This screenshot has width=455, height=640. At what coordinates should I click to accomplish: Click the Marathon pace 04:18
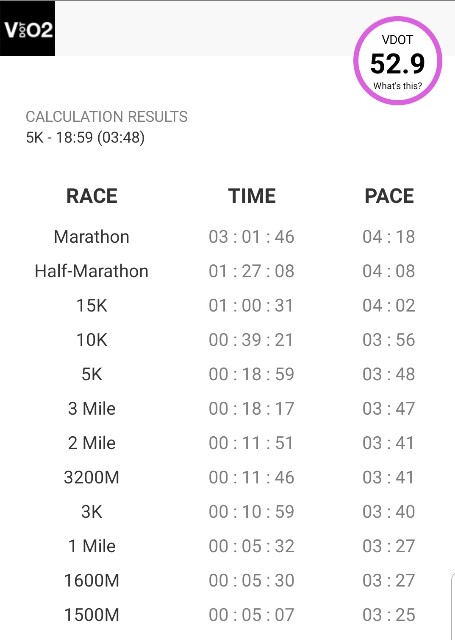pos(388,237)
